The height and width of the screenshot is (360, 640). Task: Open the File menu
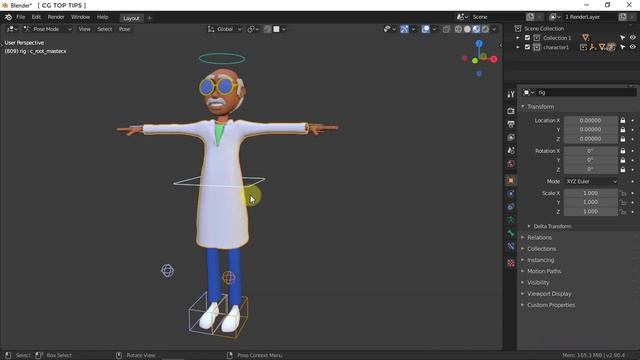(x=20, y=17)
